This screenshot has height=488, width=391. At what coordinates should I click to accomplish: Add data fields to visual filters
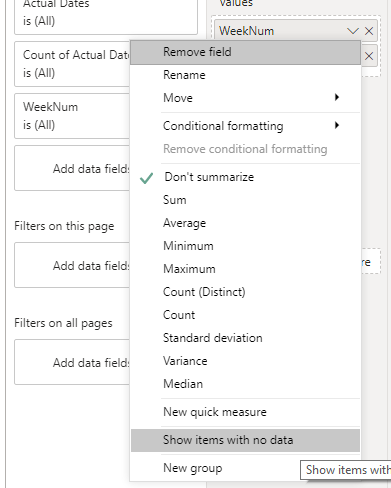coord(72,168)
